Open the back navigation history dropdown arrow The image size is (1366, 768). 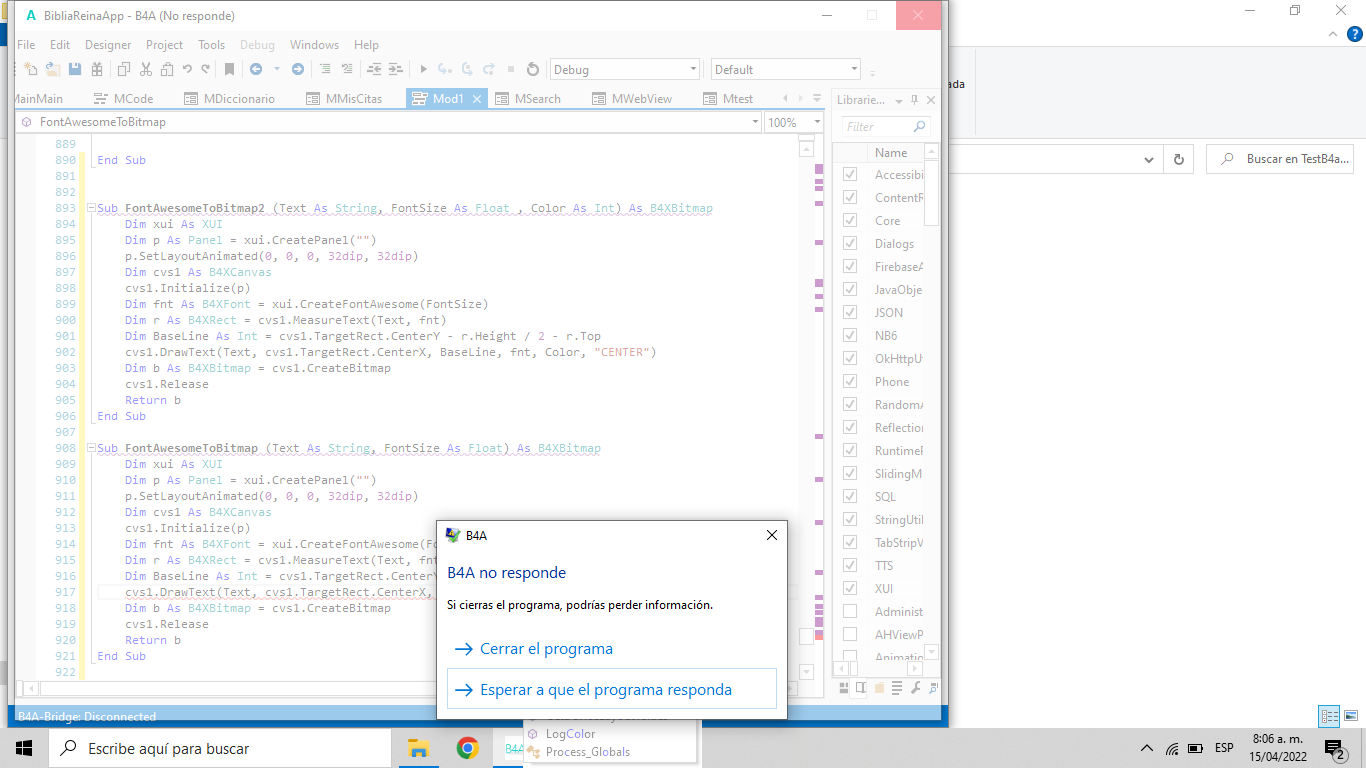coord(275,69)
